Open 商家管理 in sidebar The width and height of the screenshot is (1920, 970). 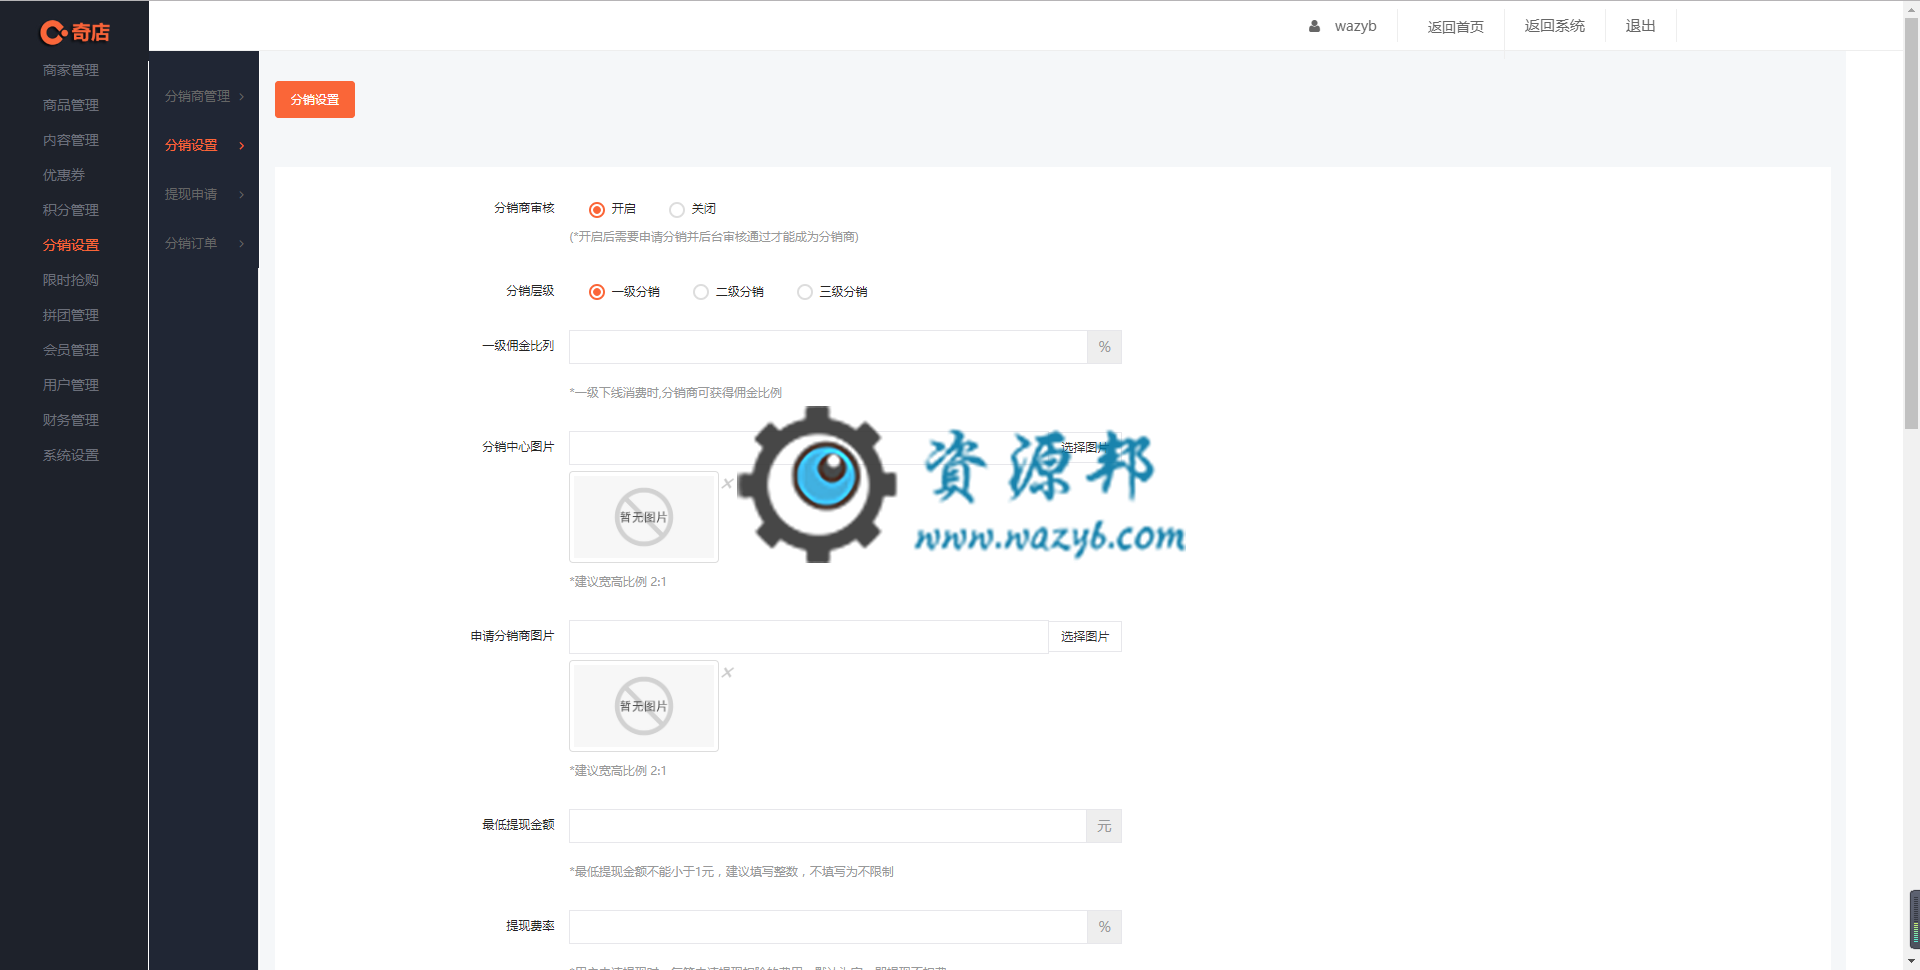coord(71,70)
